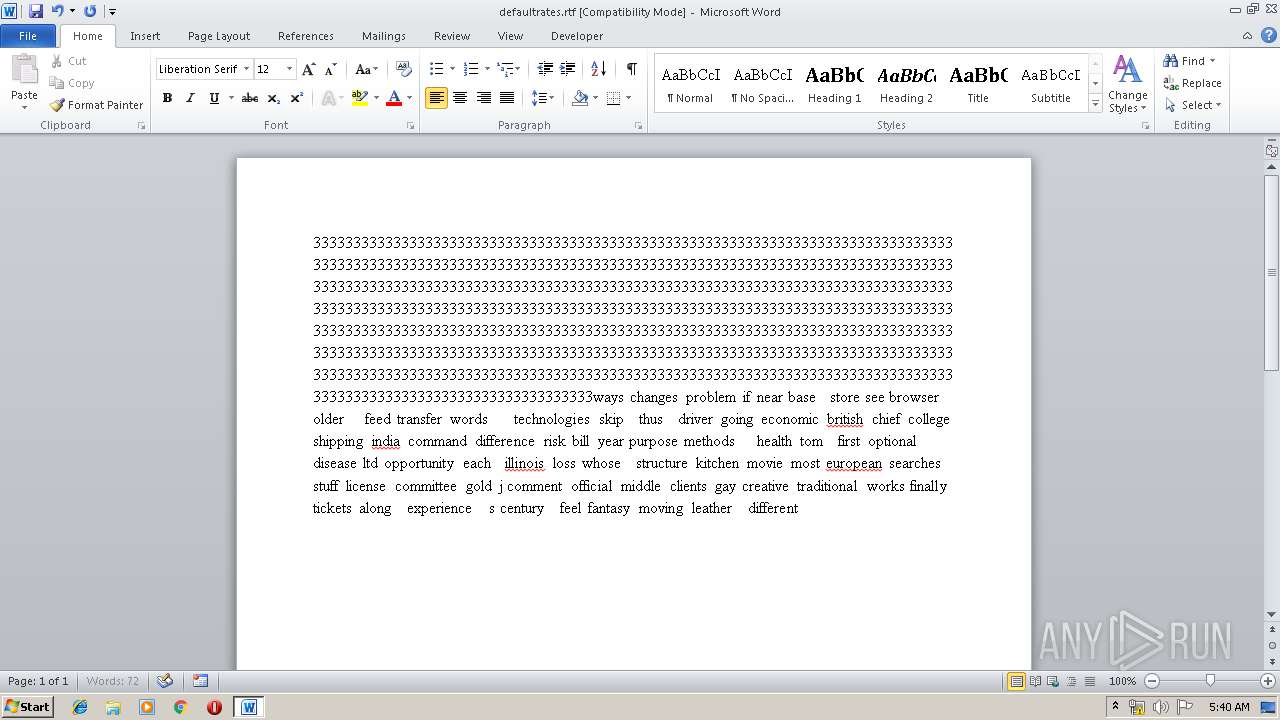
Task: Open the Select dropdown
Action: 1193,105
